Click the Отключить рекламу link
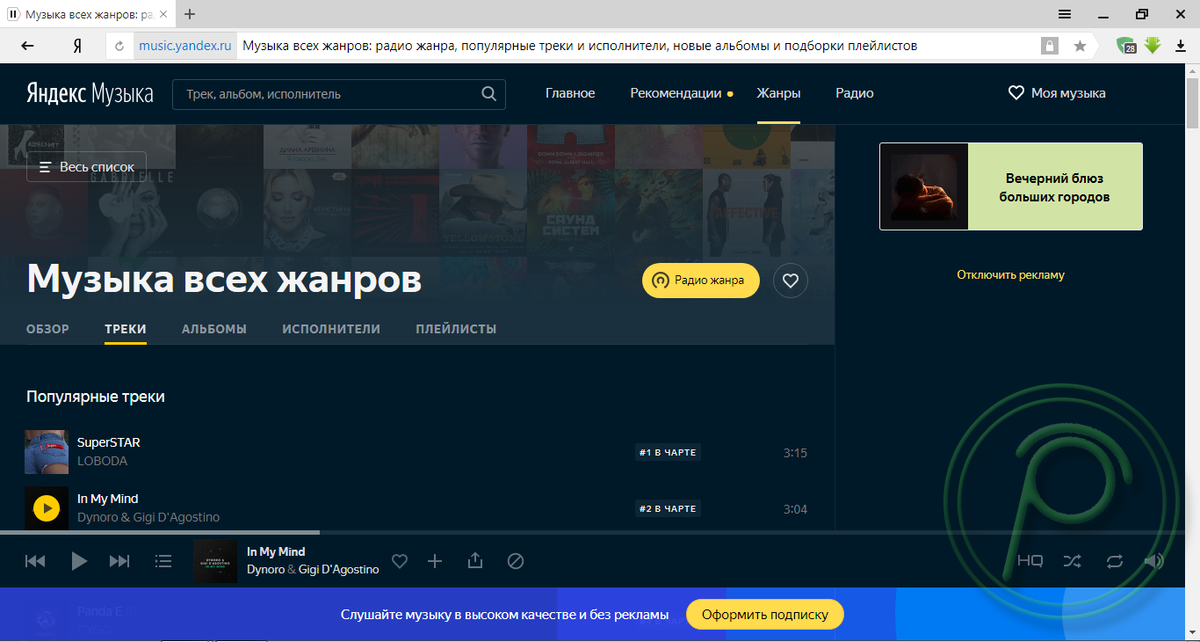1200x642 pixels. [1011, 275]
